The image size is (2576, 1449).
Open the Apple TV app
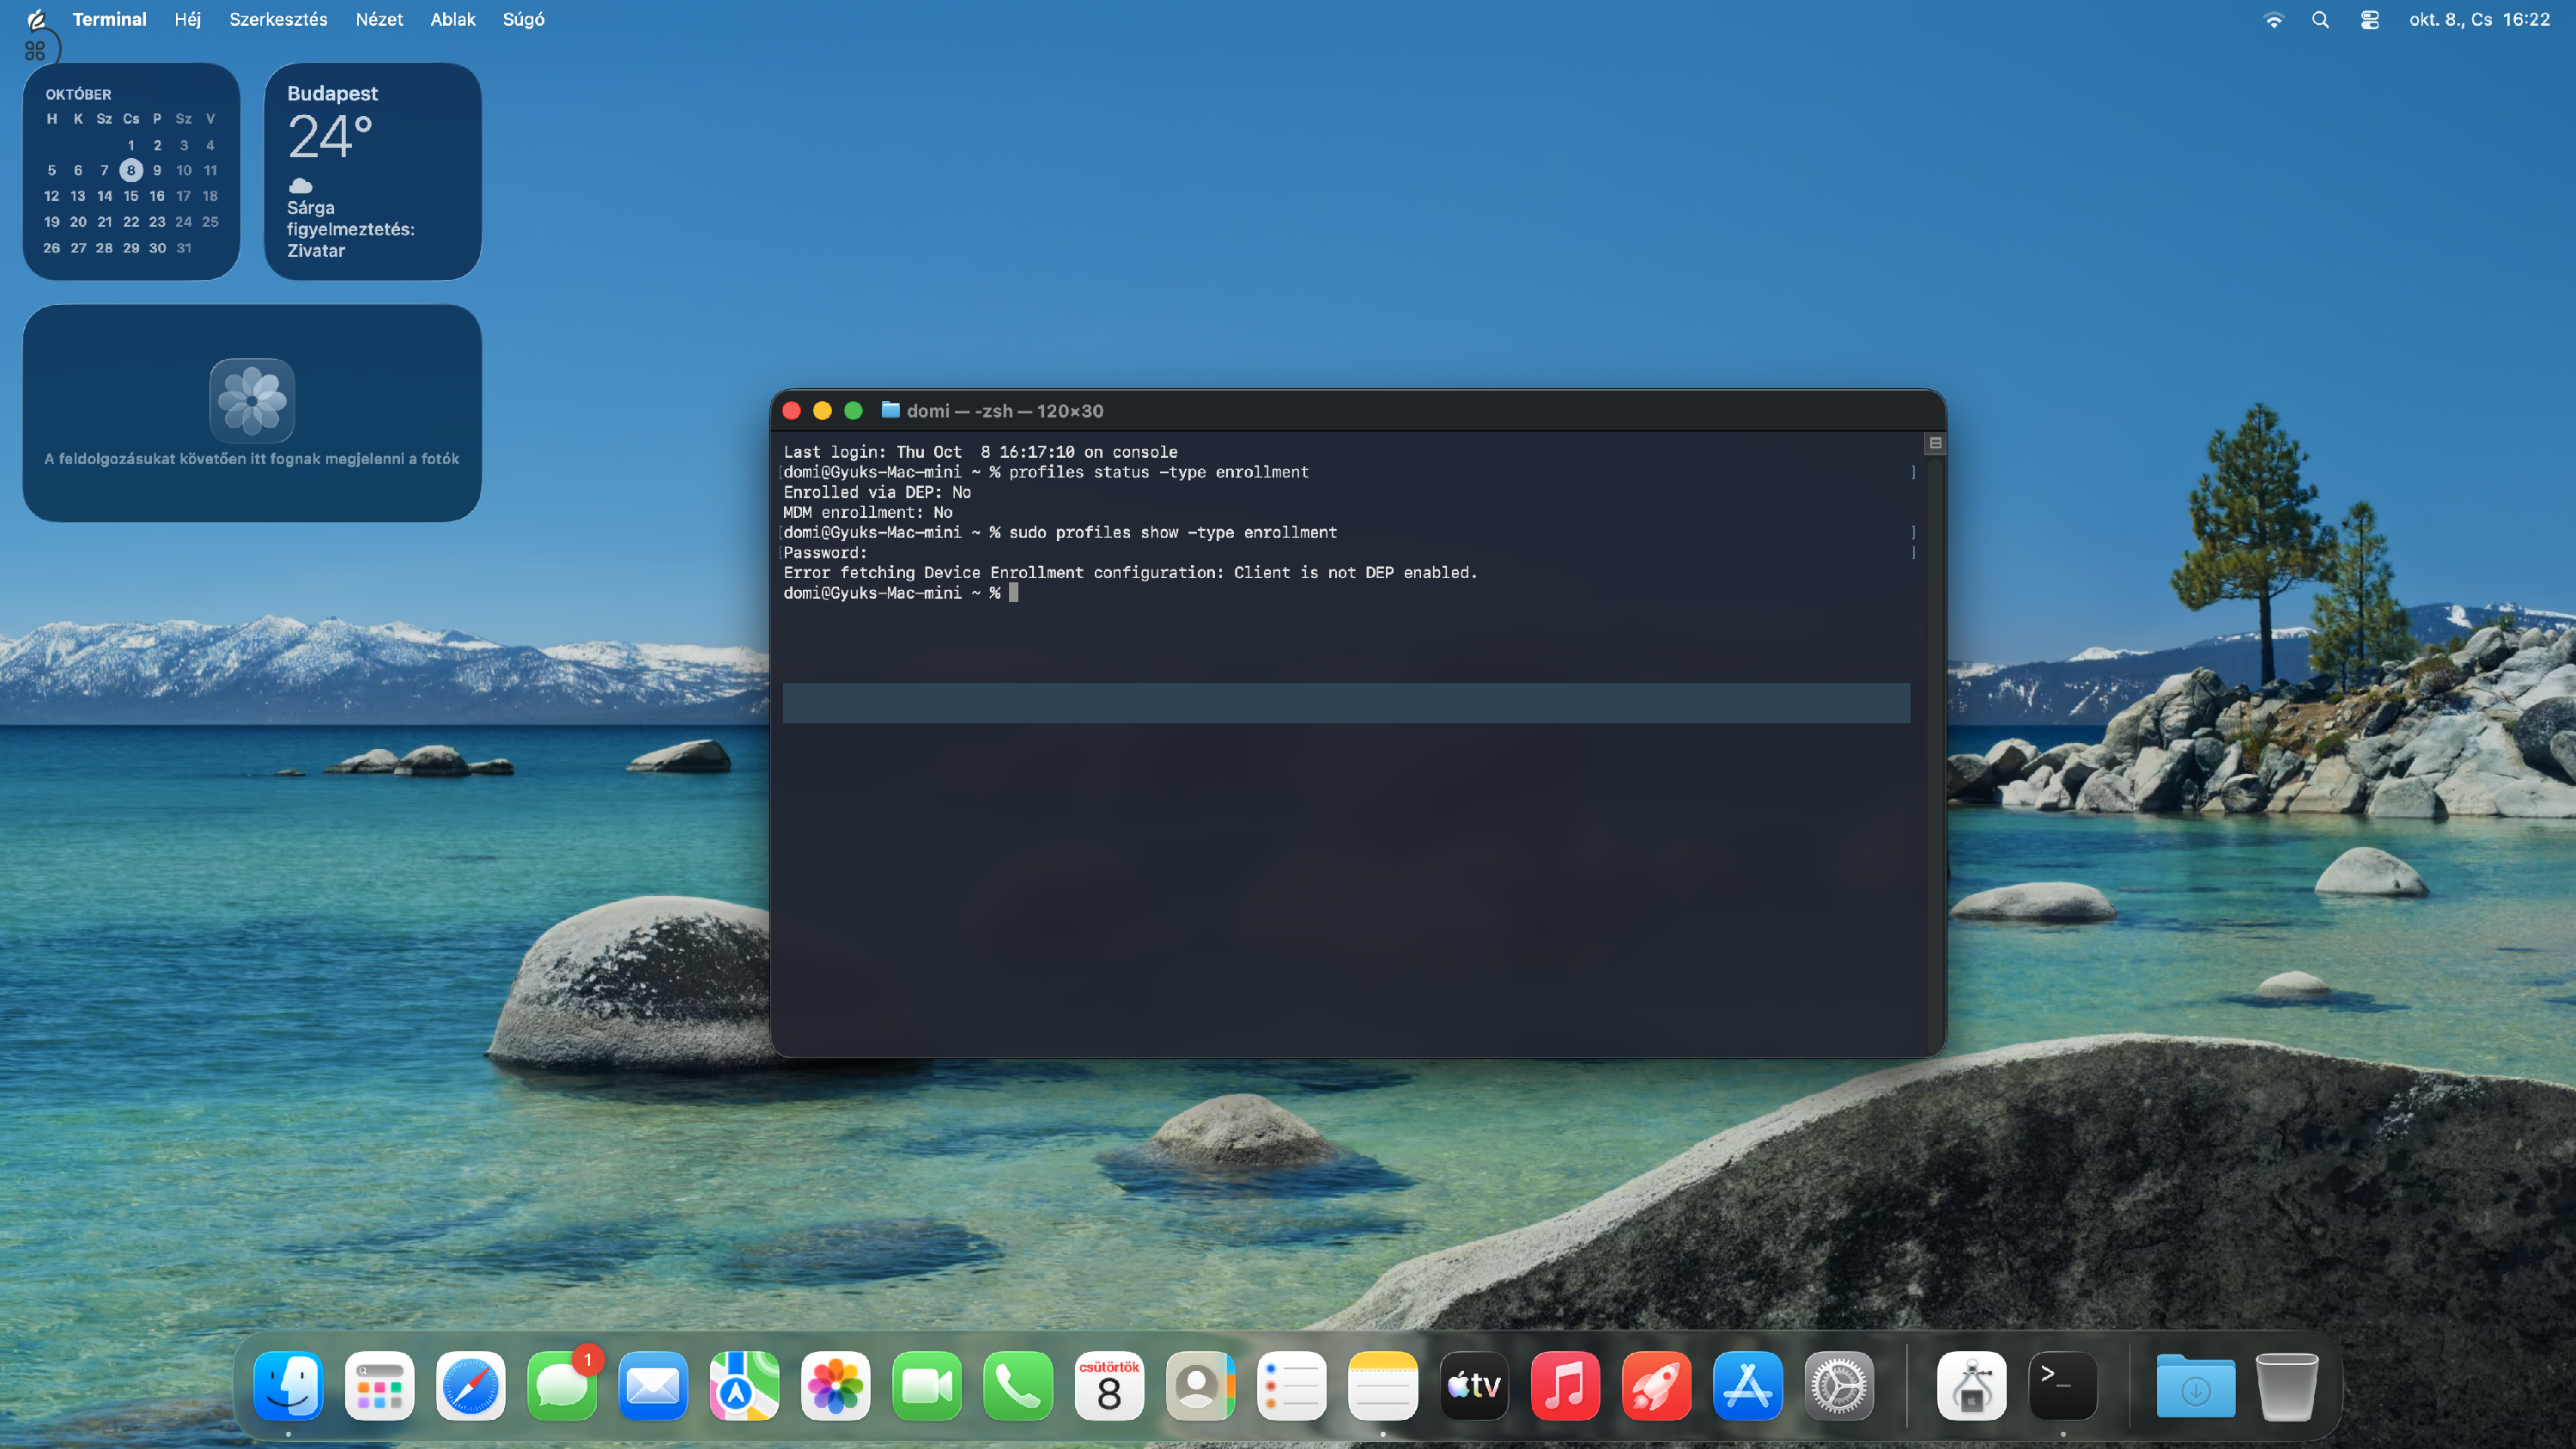(1474, 1386)
